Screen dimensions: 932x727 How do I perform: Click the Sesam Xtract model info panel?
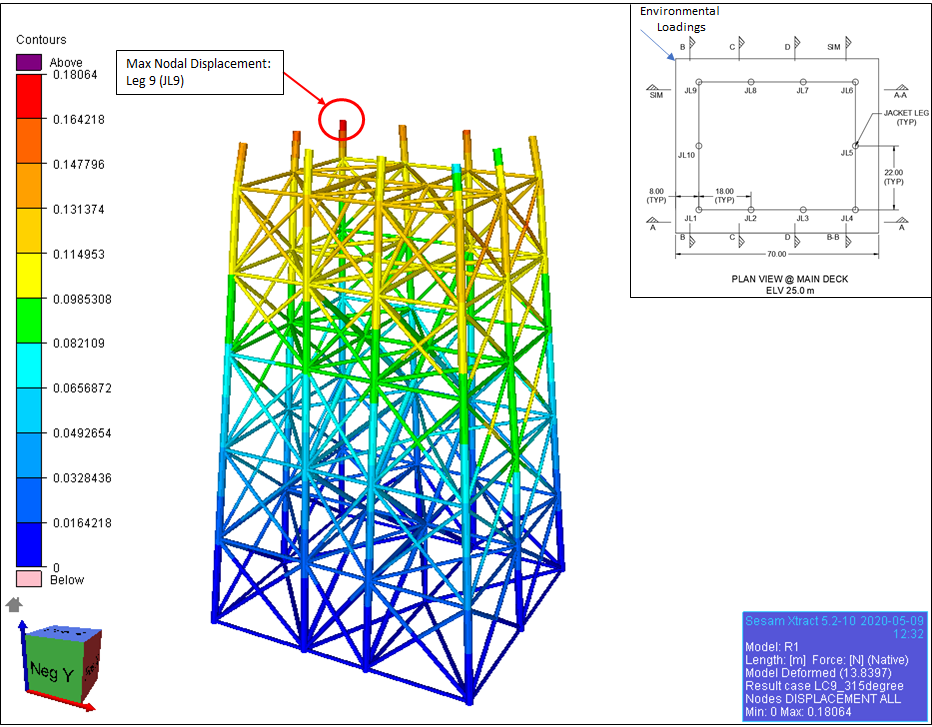pyautogui.click(x=835, y=663)
